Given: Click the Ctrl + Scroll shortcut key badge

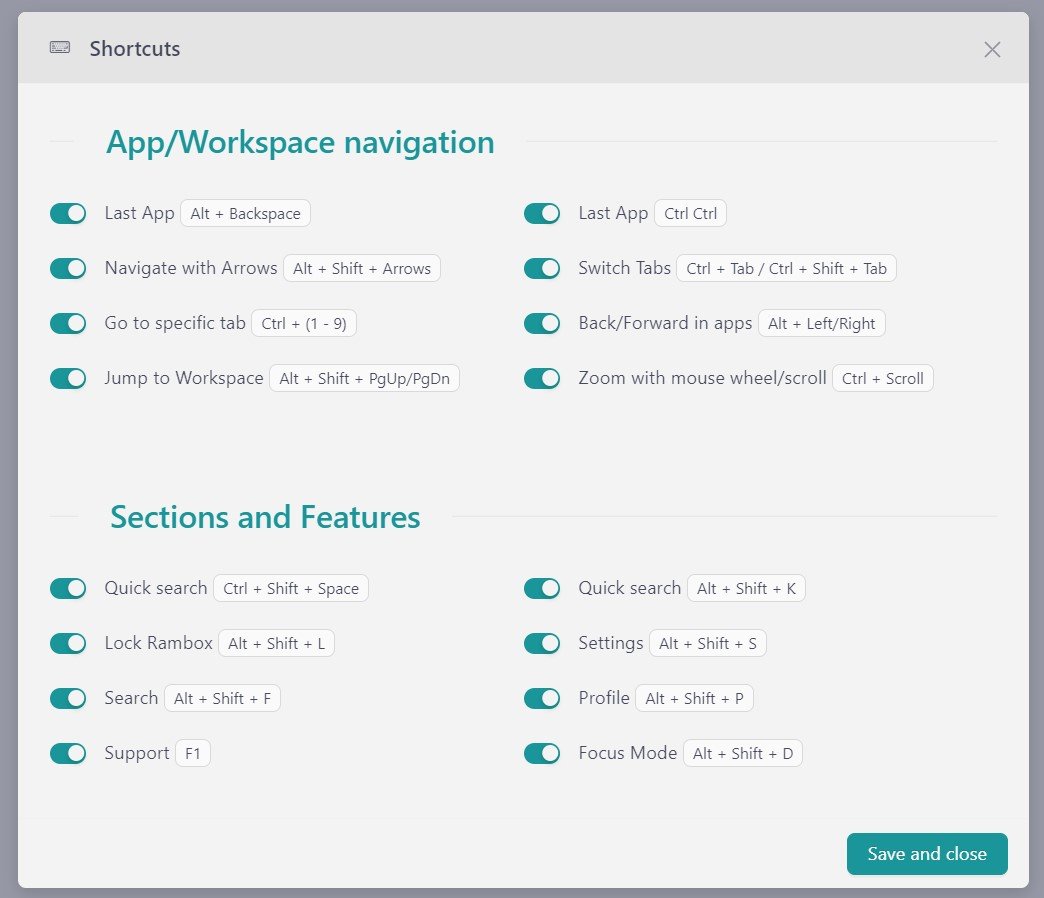Looking at the screenshot, I should (882, 378).
